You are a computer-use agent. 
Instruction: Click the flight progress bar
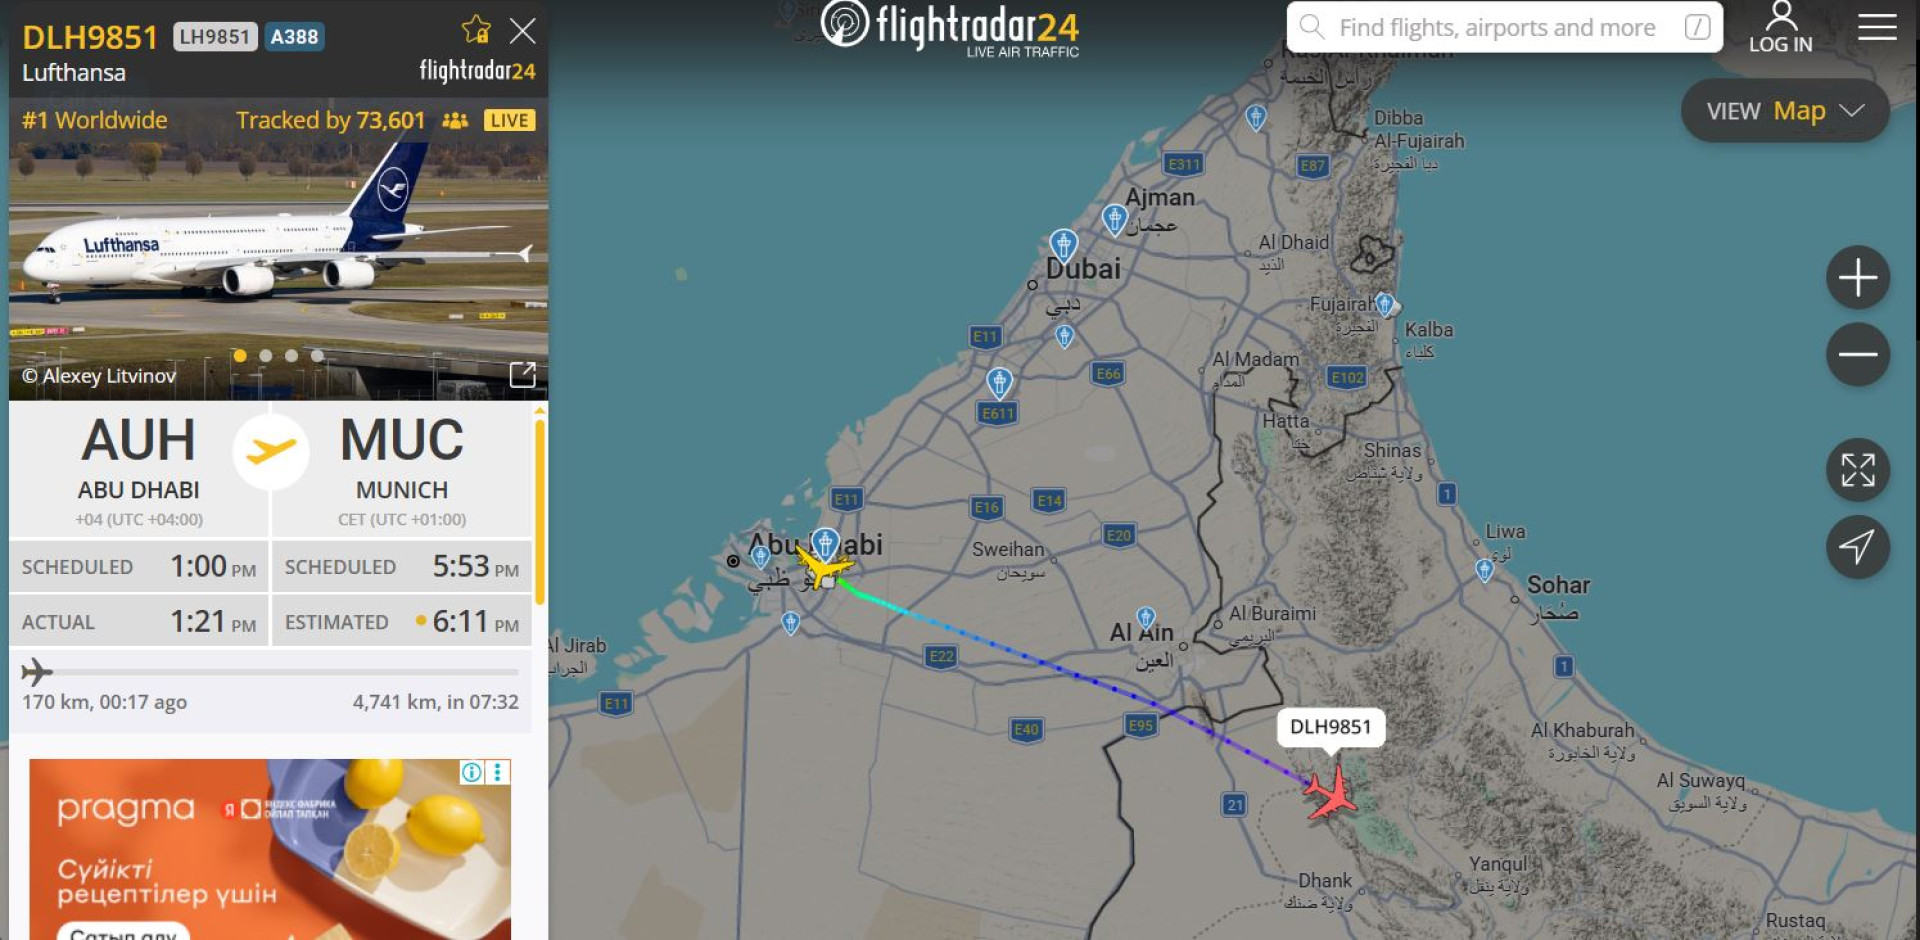tap(270, 672)
